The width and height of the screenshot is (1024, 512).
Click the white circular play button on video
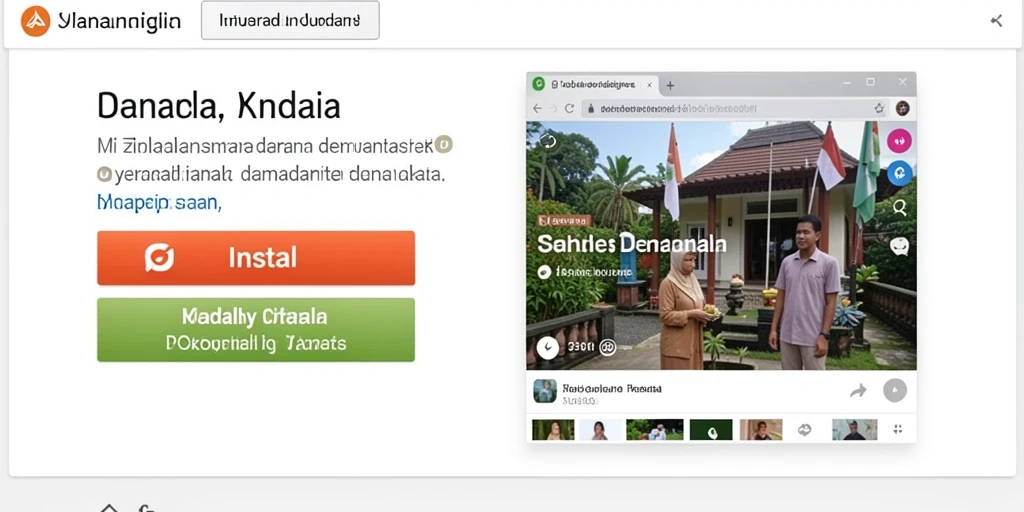pyautogui.click(x=547, y=348)
